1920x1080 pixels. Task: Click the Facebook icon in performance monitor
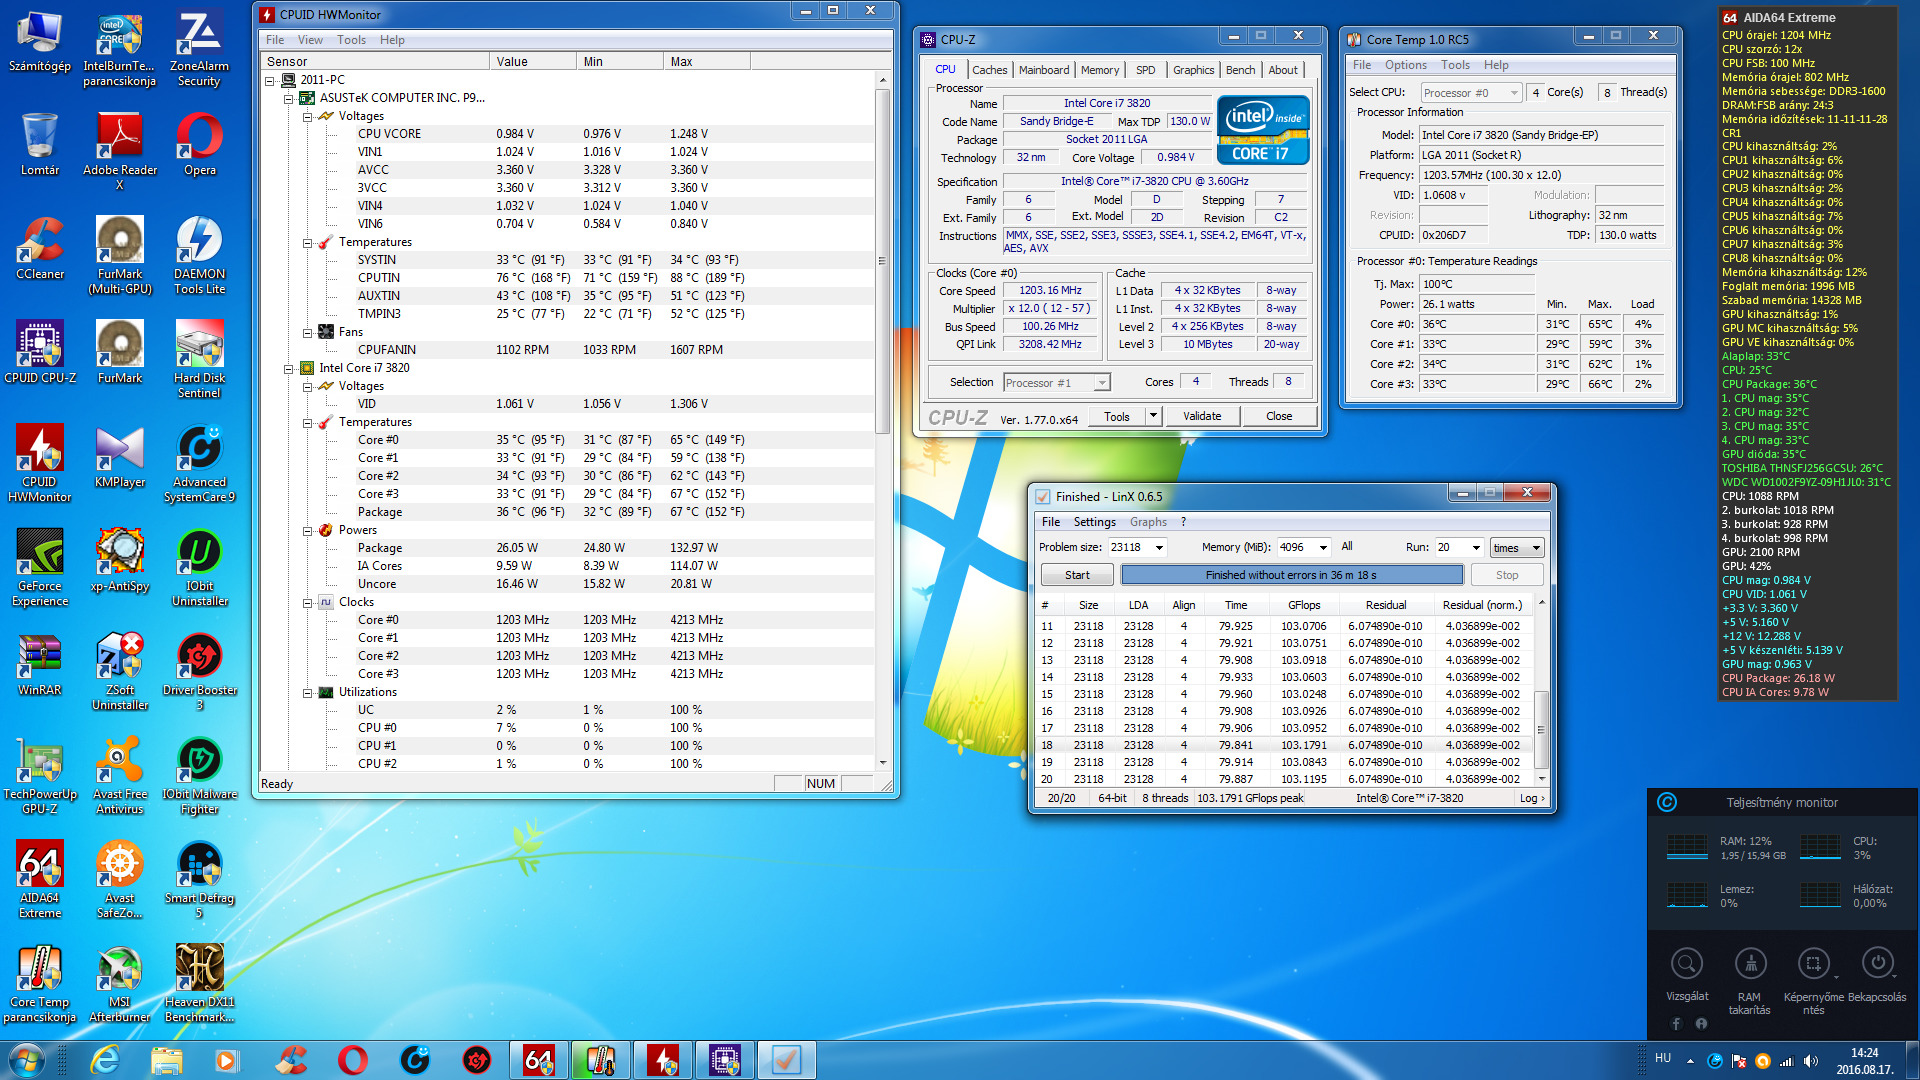tap(1676, 1023)
